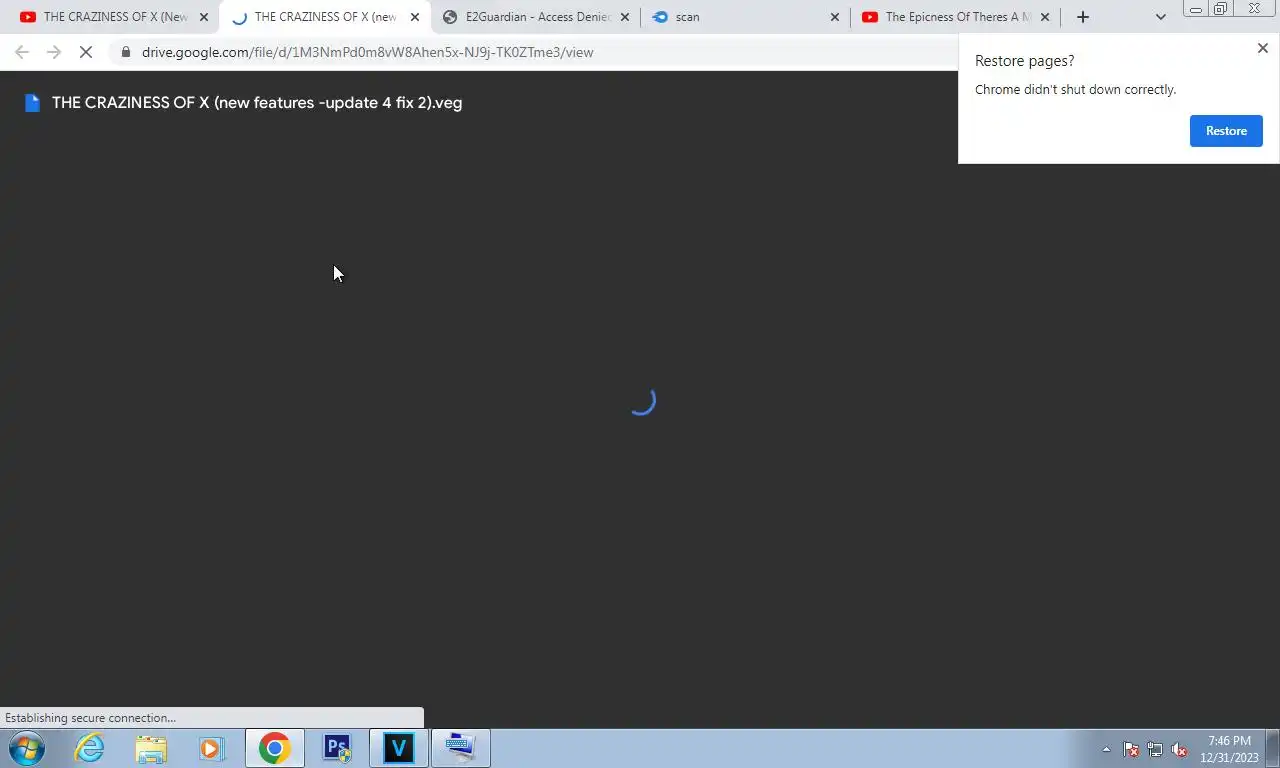Close the first YouTube tab
Image resolution: width=1280 pixels, height=768 pixels.
click(204, 17)
